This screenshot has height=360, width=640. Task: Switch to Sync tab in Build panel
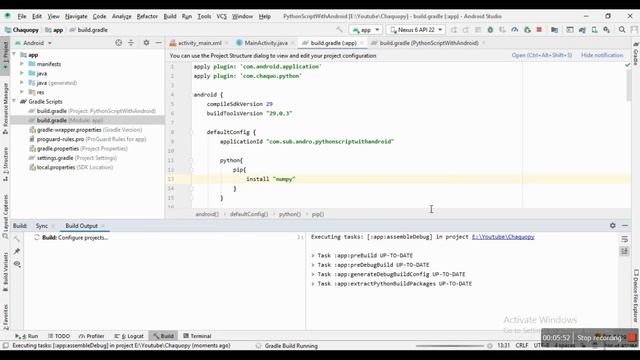(42, 226)
